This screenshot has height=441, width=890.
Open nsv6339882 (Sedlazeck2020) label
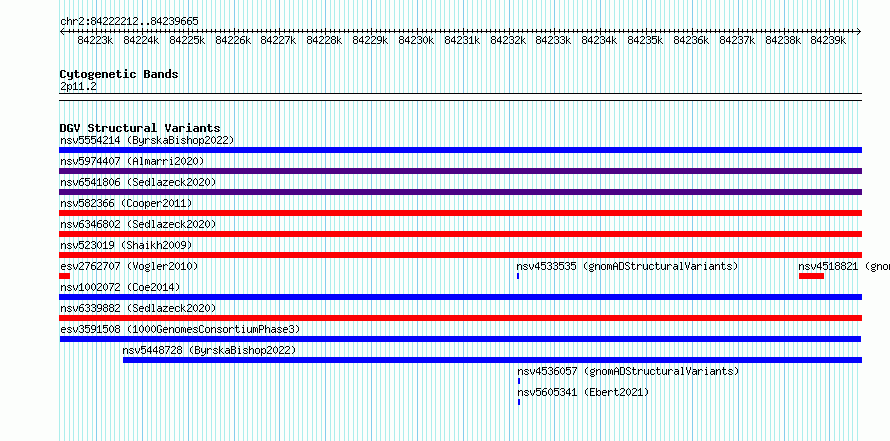(x=138, y=308)
